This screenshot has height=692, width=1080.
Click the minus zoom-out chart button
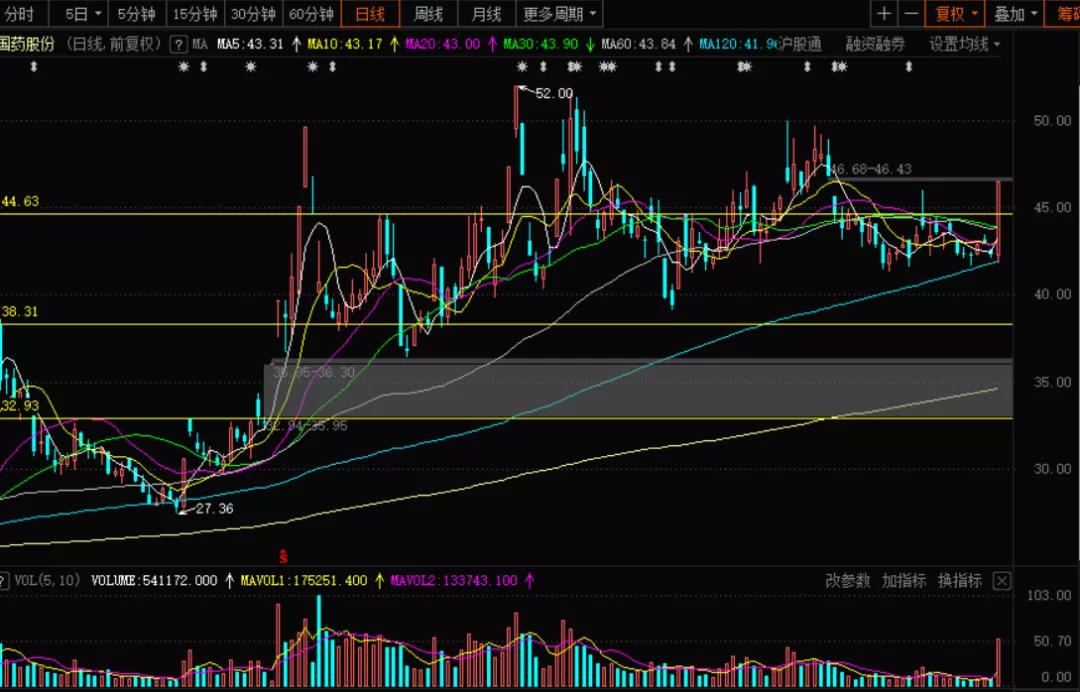pos(911,14)
